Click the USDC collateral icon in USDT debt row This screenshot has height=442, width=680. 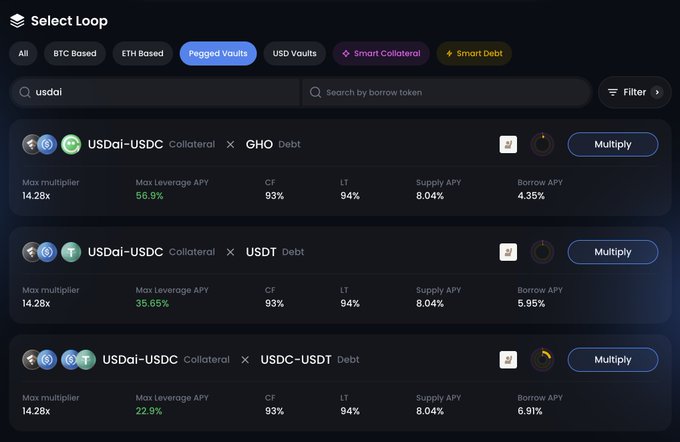click(48, 252)
